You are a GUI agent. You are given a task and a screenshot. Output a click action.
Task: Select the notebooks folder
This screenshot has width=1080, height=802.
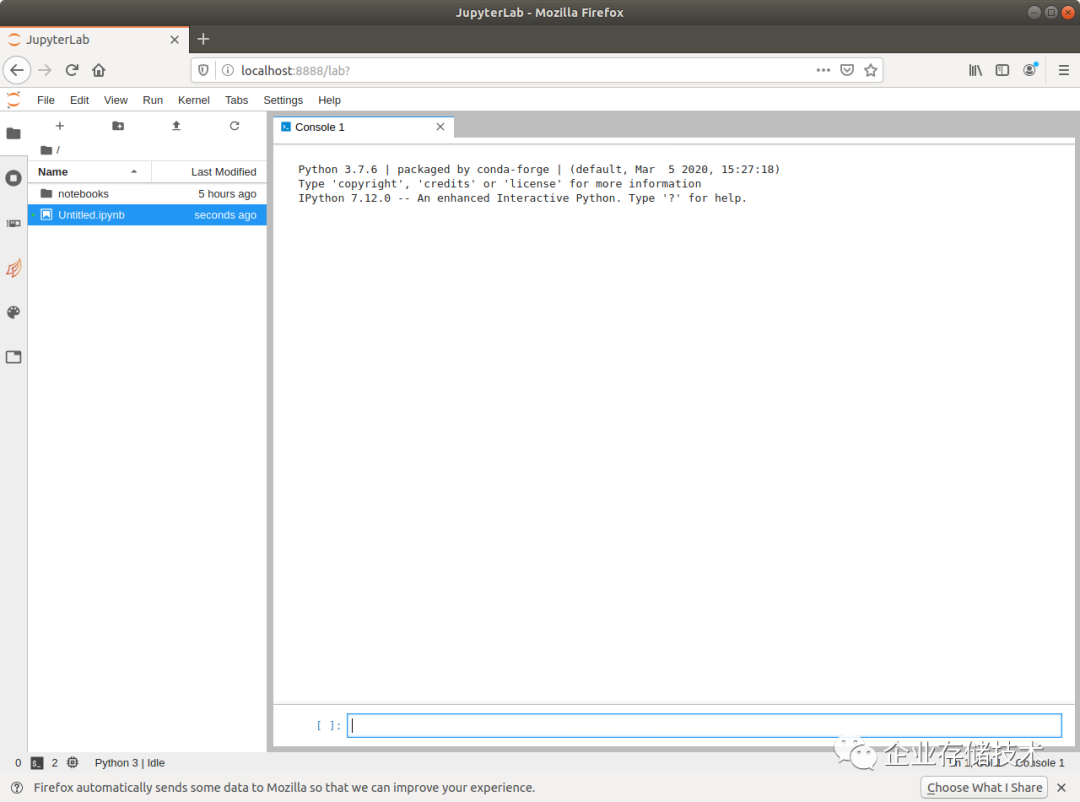pos(147,194)
